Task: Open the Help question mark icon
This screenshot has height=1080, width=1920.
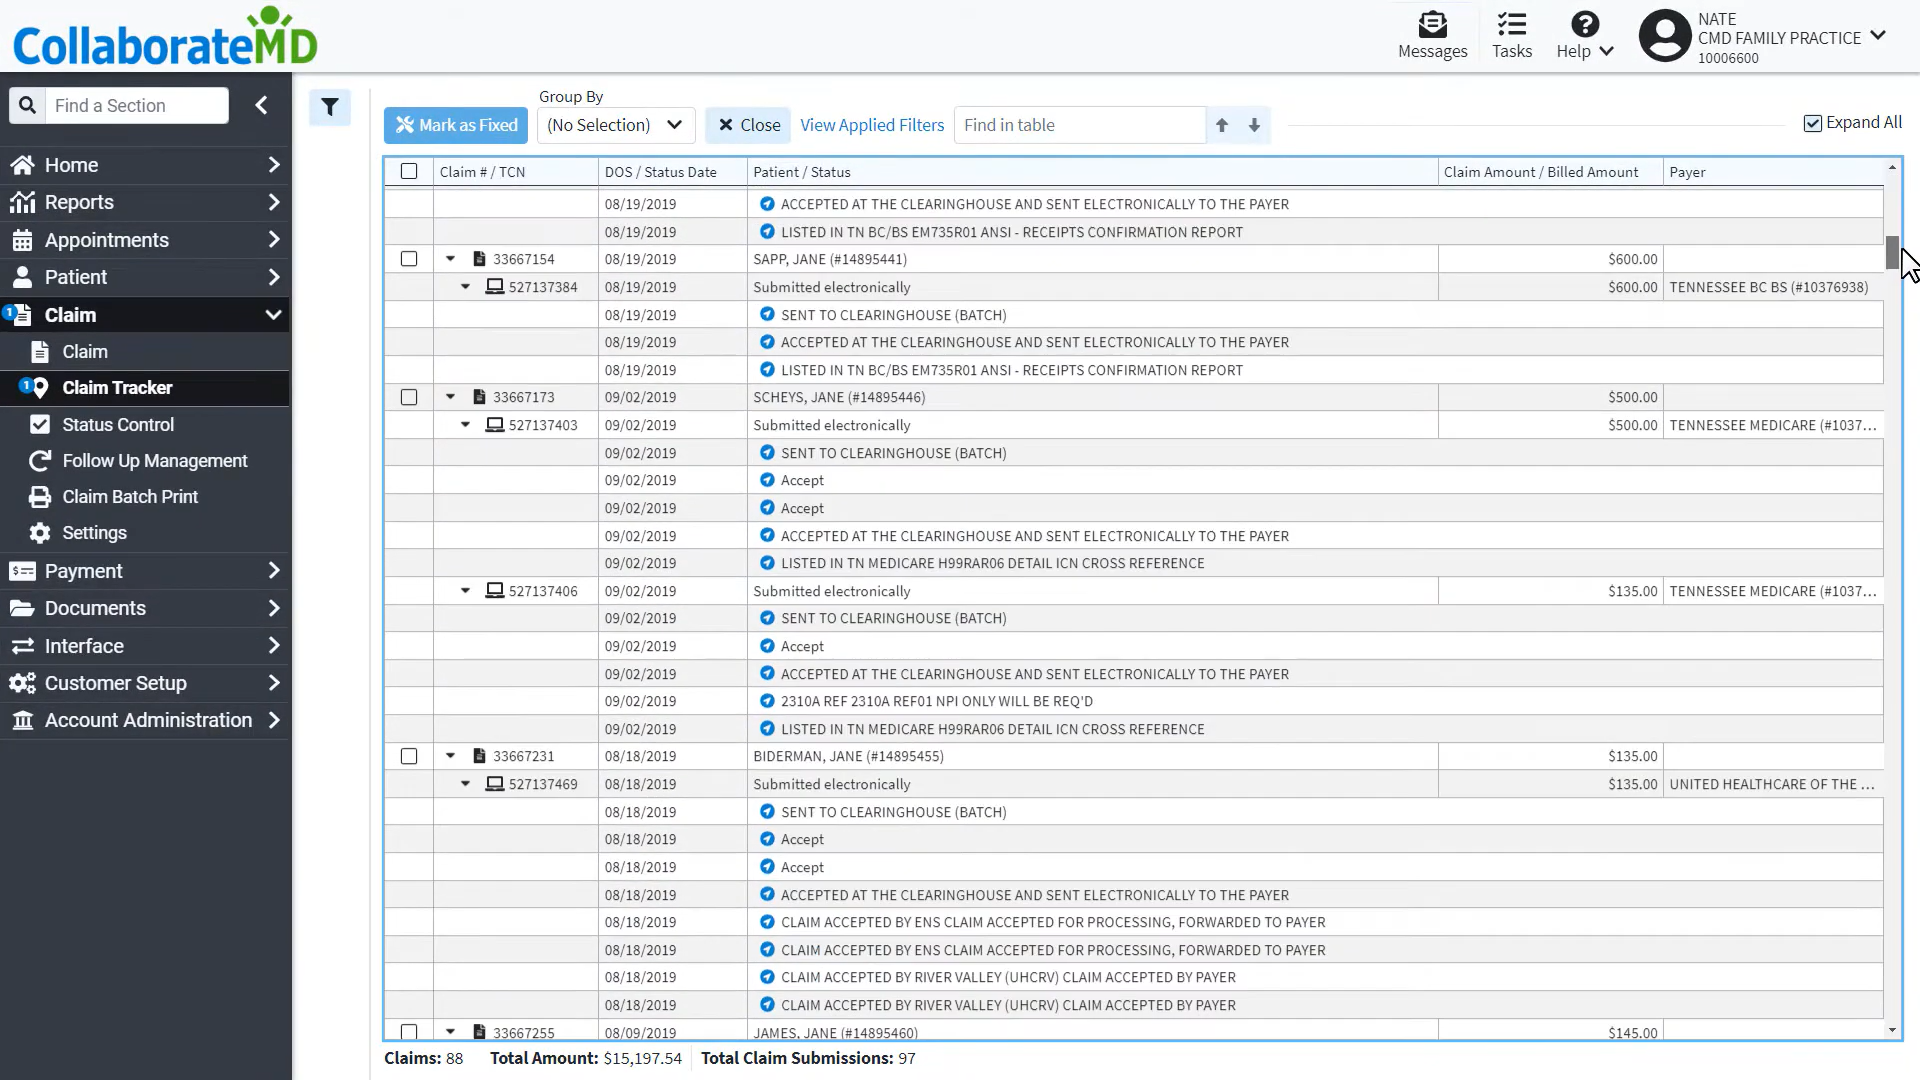Action: pyautogui.click(x=1584, y=24)
